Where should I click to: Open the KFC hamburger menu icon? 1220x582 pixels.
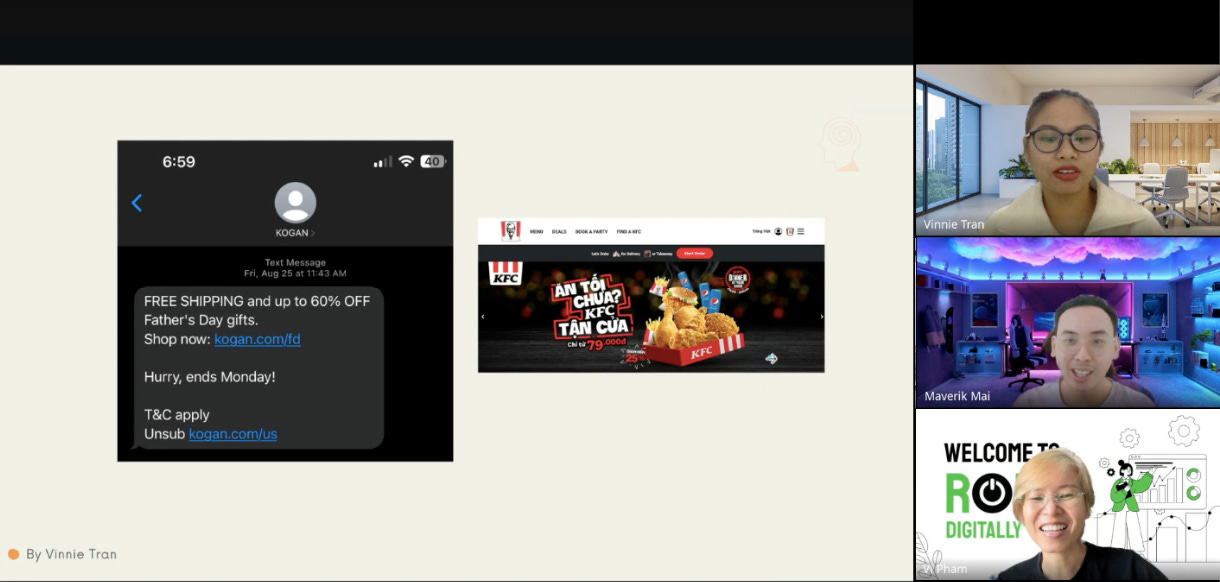(x=801, y=231)
